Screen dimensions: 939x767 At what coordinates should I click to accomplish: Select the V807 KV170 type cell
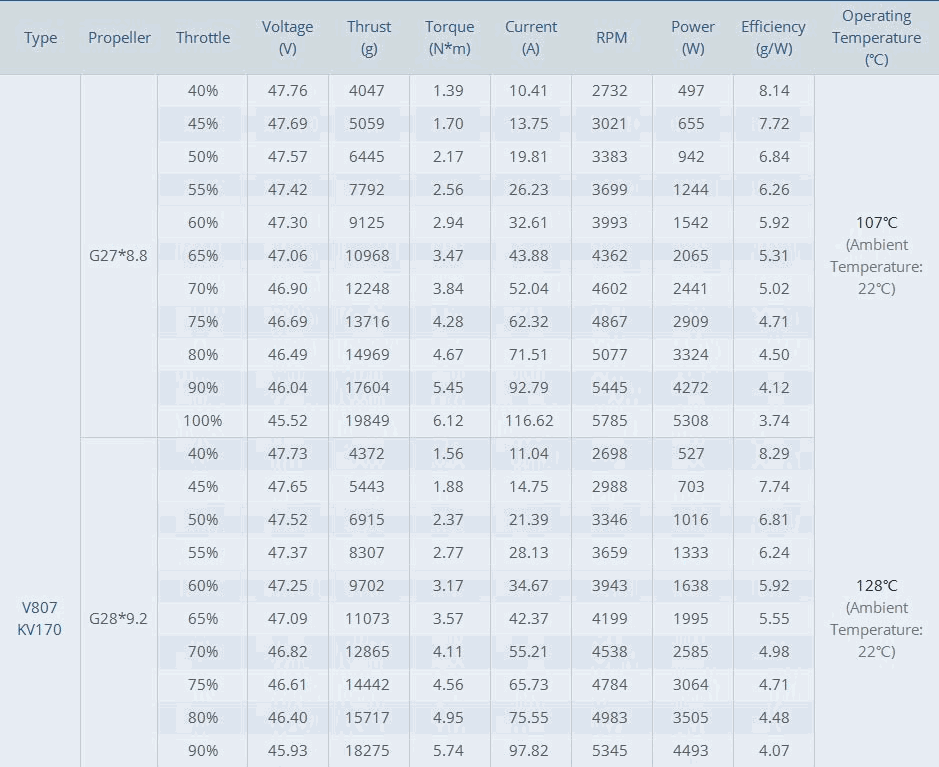[40, 618]
